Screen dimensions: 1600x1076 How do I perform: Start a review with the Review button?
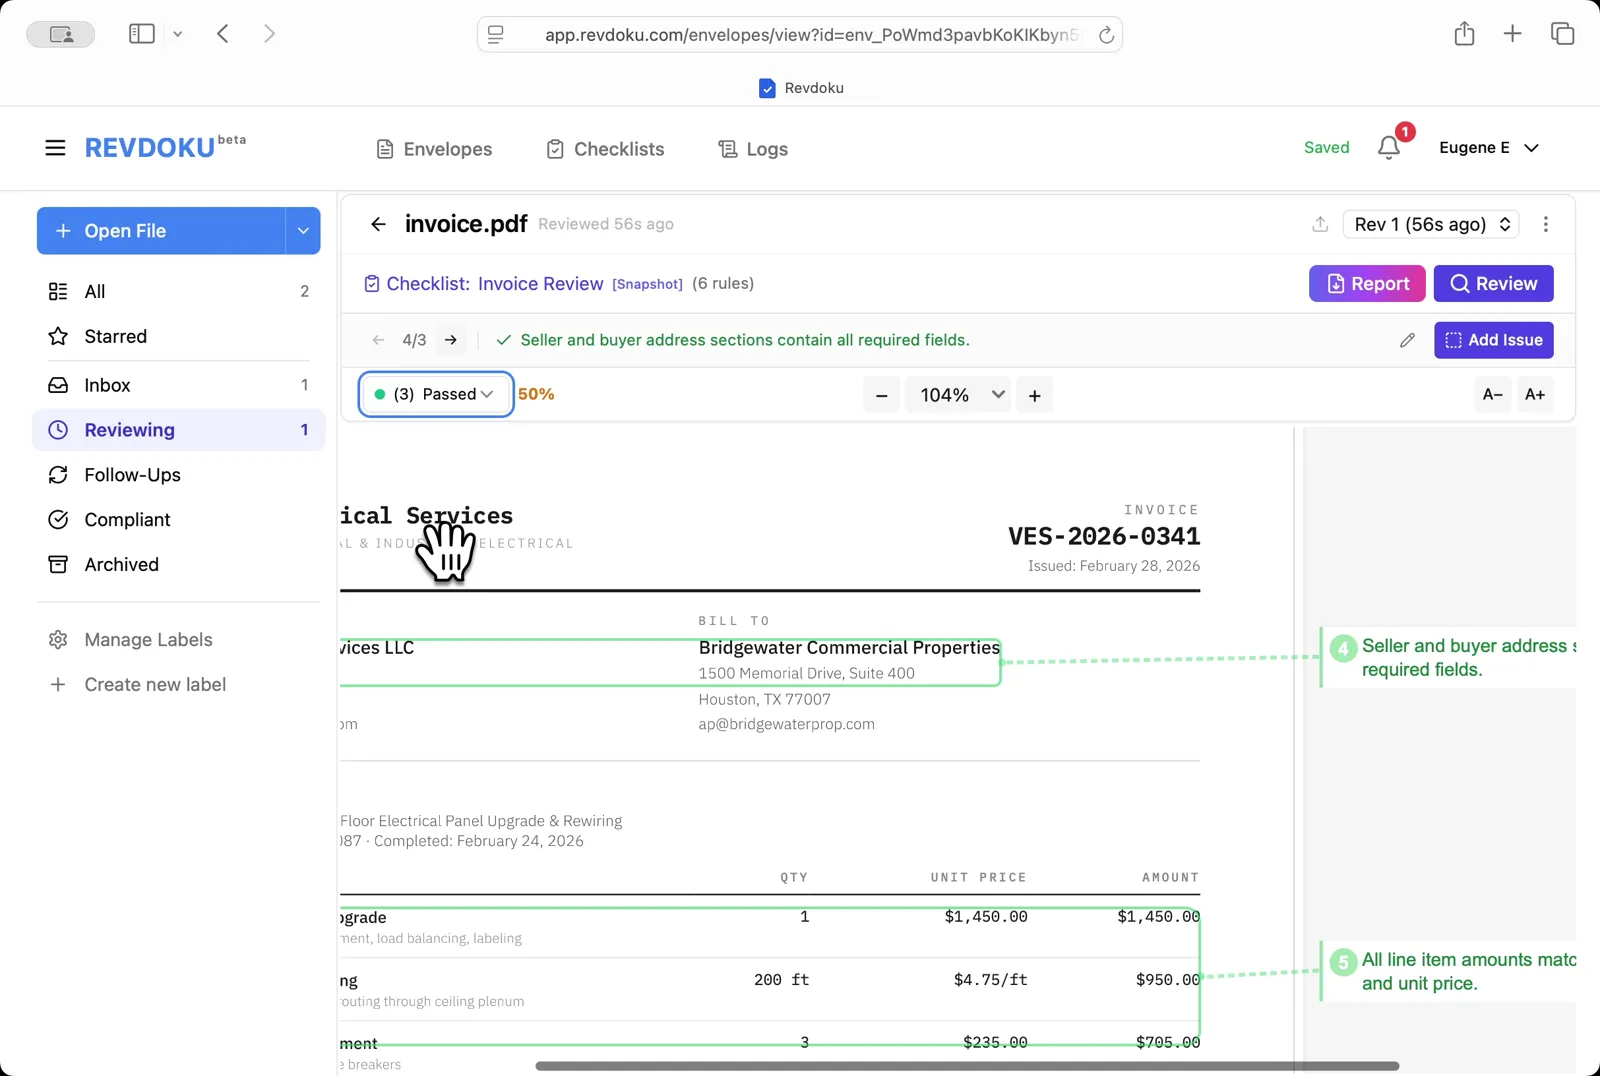click(1493, 283)
